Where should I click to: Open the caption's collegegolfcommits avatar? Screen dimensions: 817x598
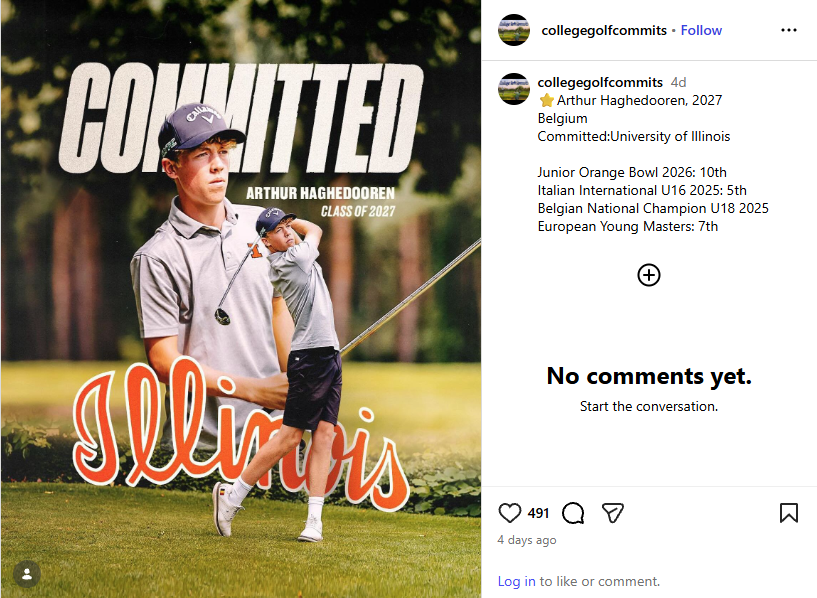(514, 89)
